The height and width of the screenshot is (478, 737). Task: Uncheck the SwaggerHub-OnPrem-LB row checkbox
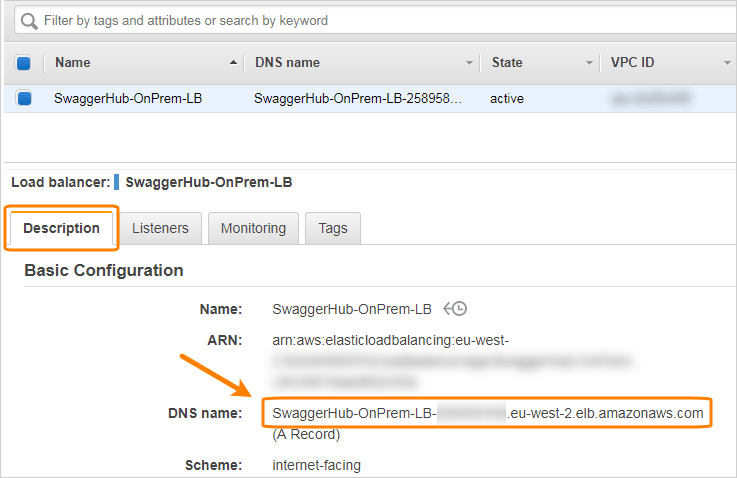(24, 98)
